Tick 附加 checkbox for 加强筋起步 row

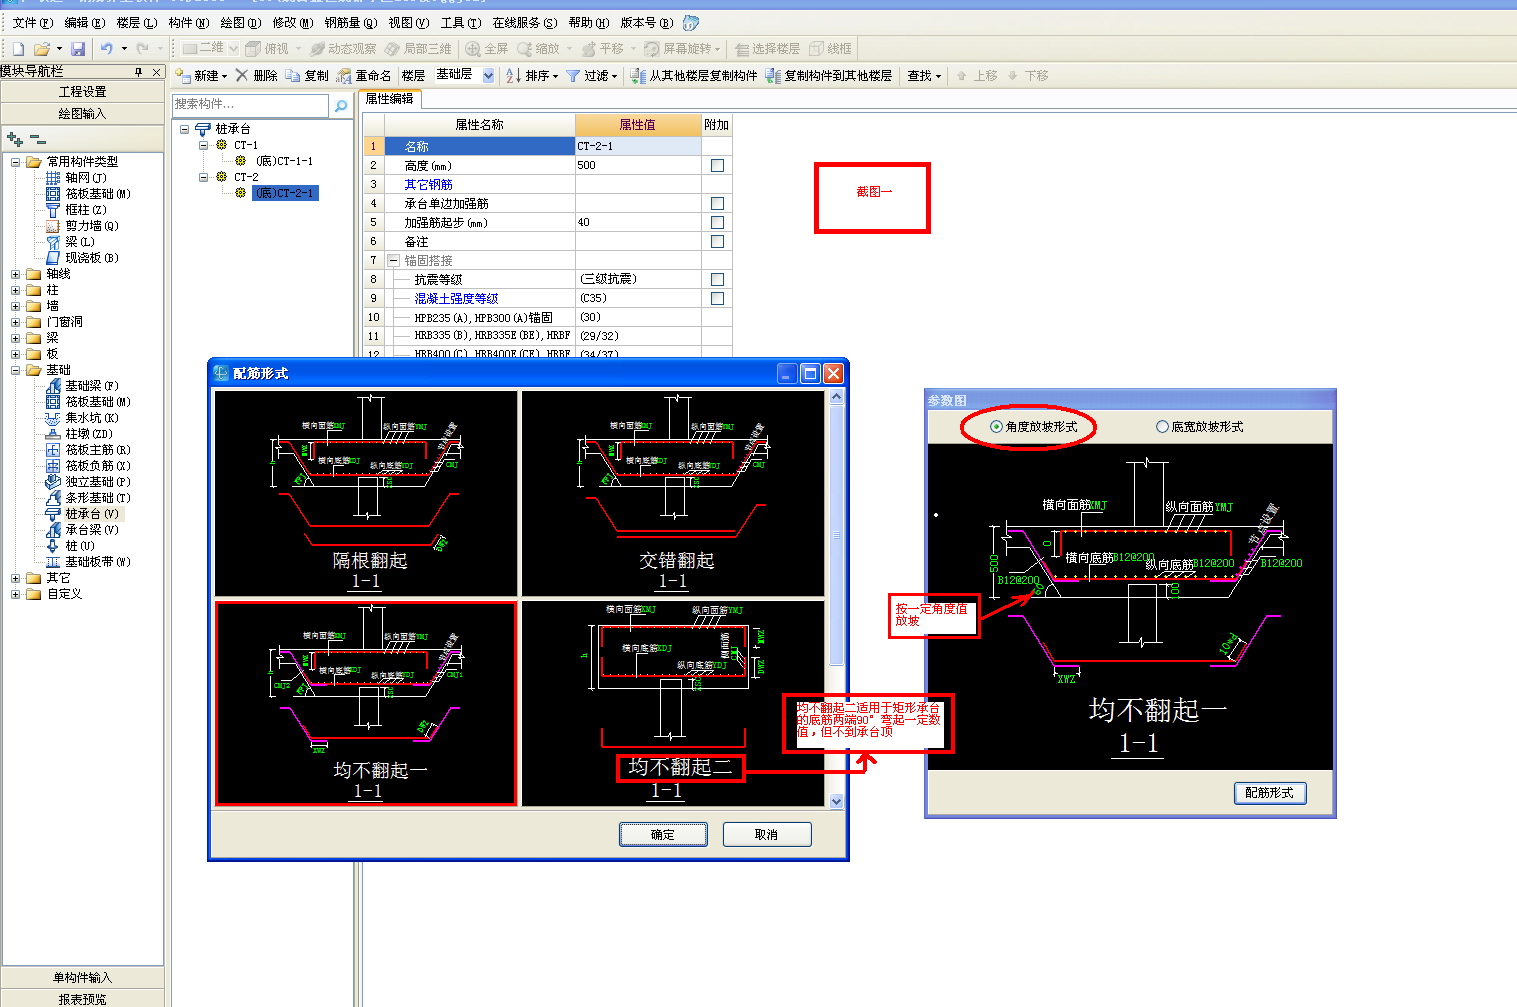(717, 222)
